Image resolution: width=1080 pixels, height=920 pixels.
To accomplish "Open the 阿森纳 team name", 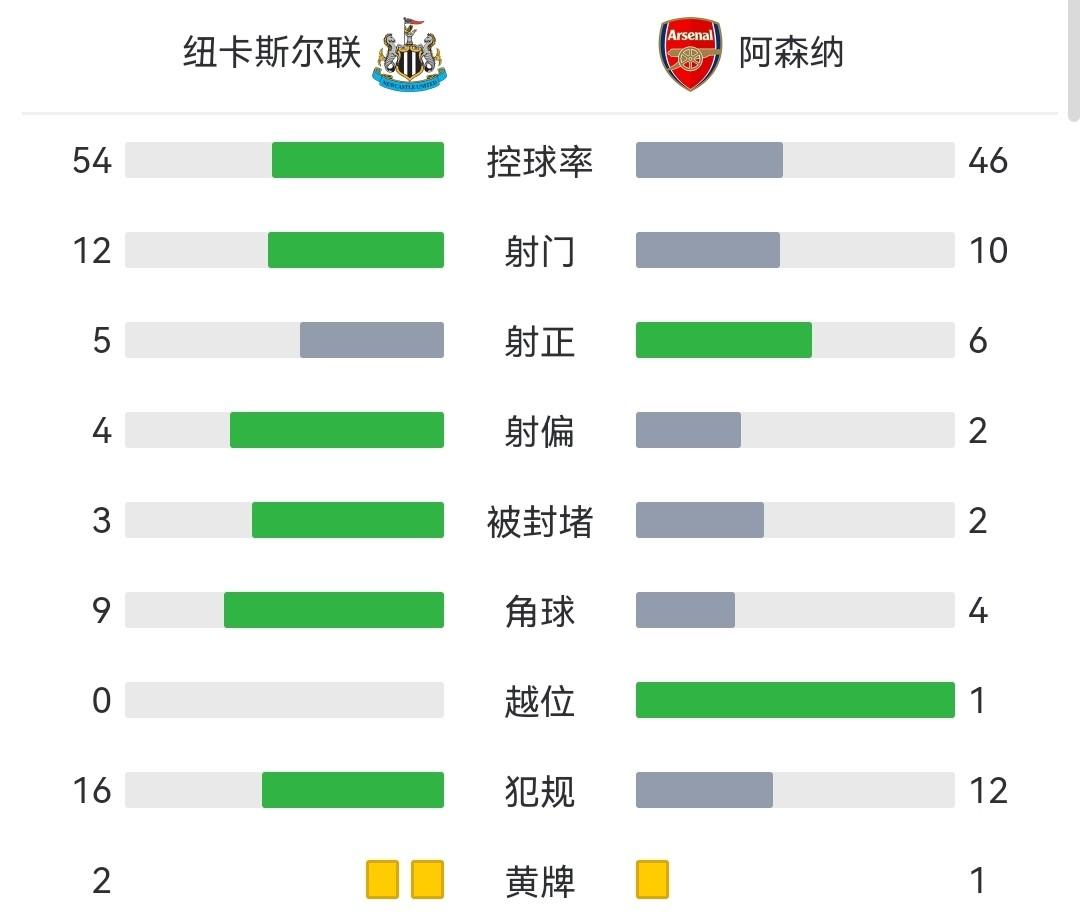I will [791, 52].
